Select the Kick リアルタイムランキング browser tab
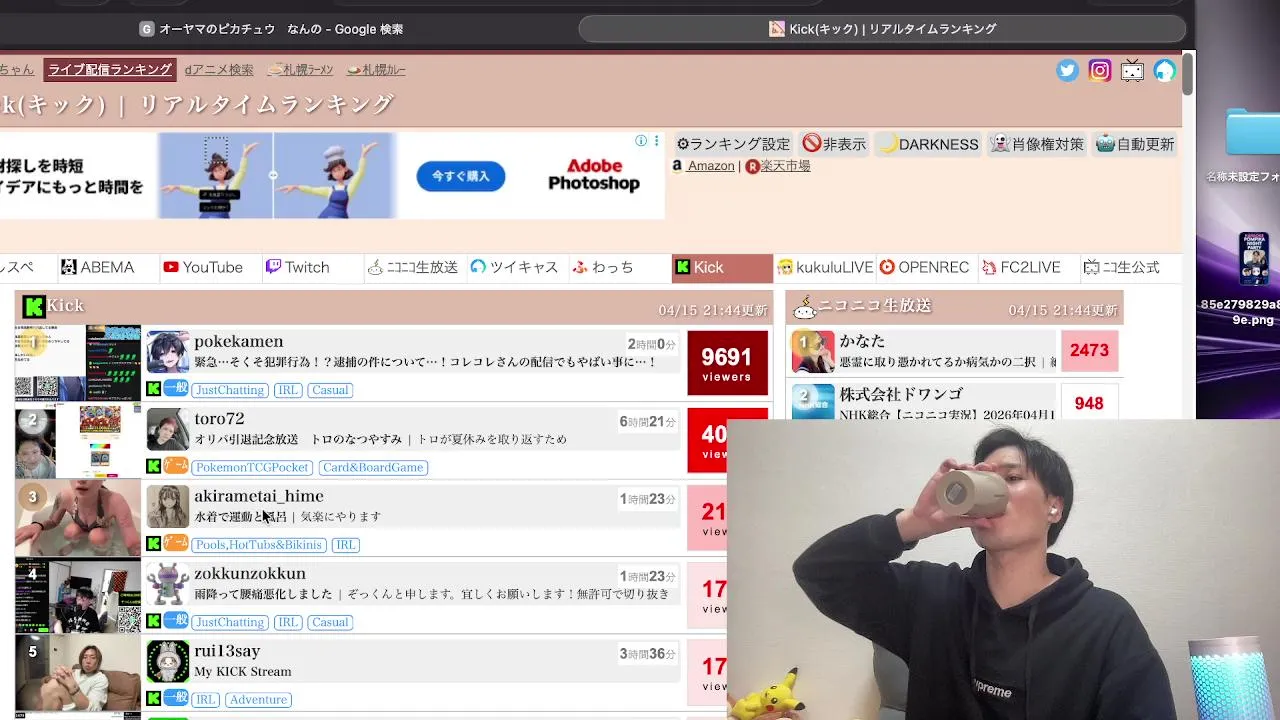 pyautogui.click(x=882, y=29)
